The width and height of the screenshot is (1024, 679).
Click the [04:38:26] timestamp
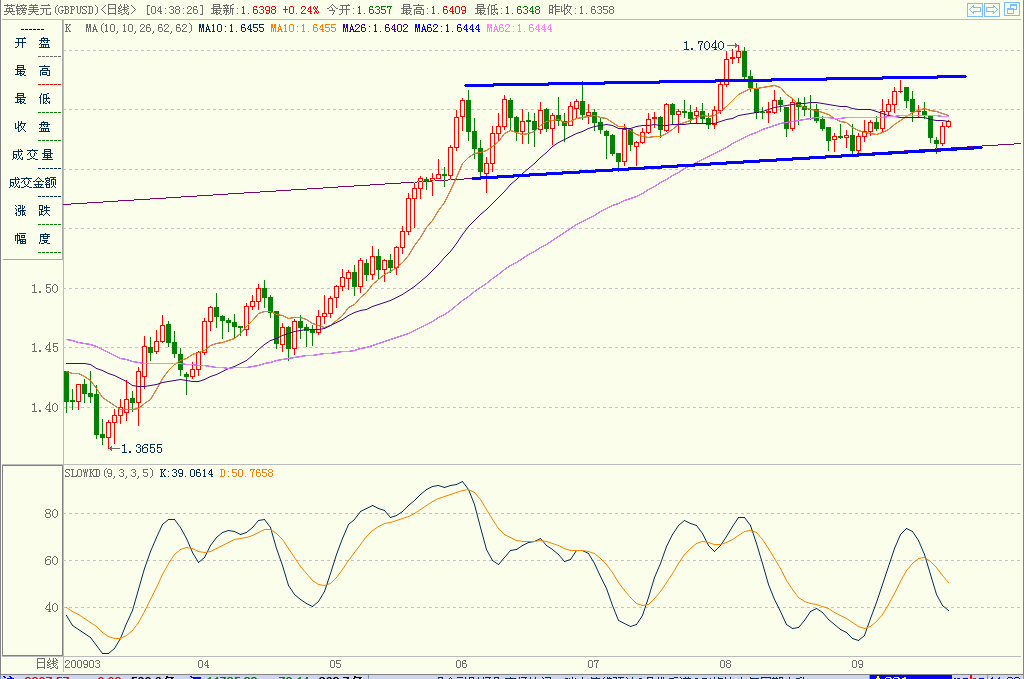click(175, 10)
